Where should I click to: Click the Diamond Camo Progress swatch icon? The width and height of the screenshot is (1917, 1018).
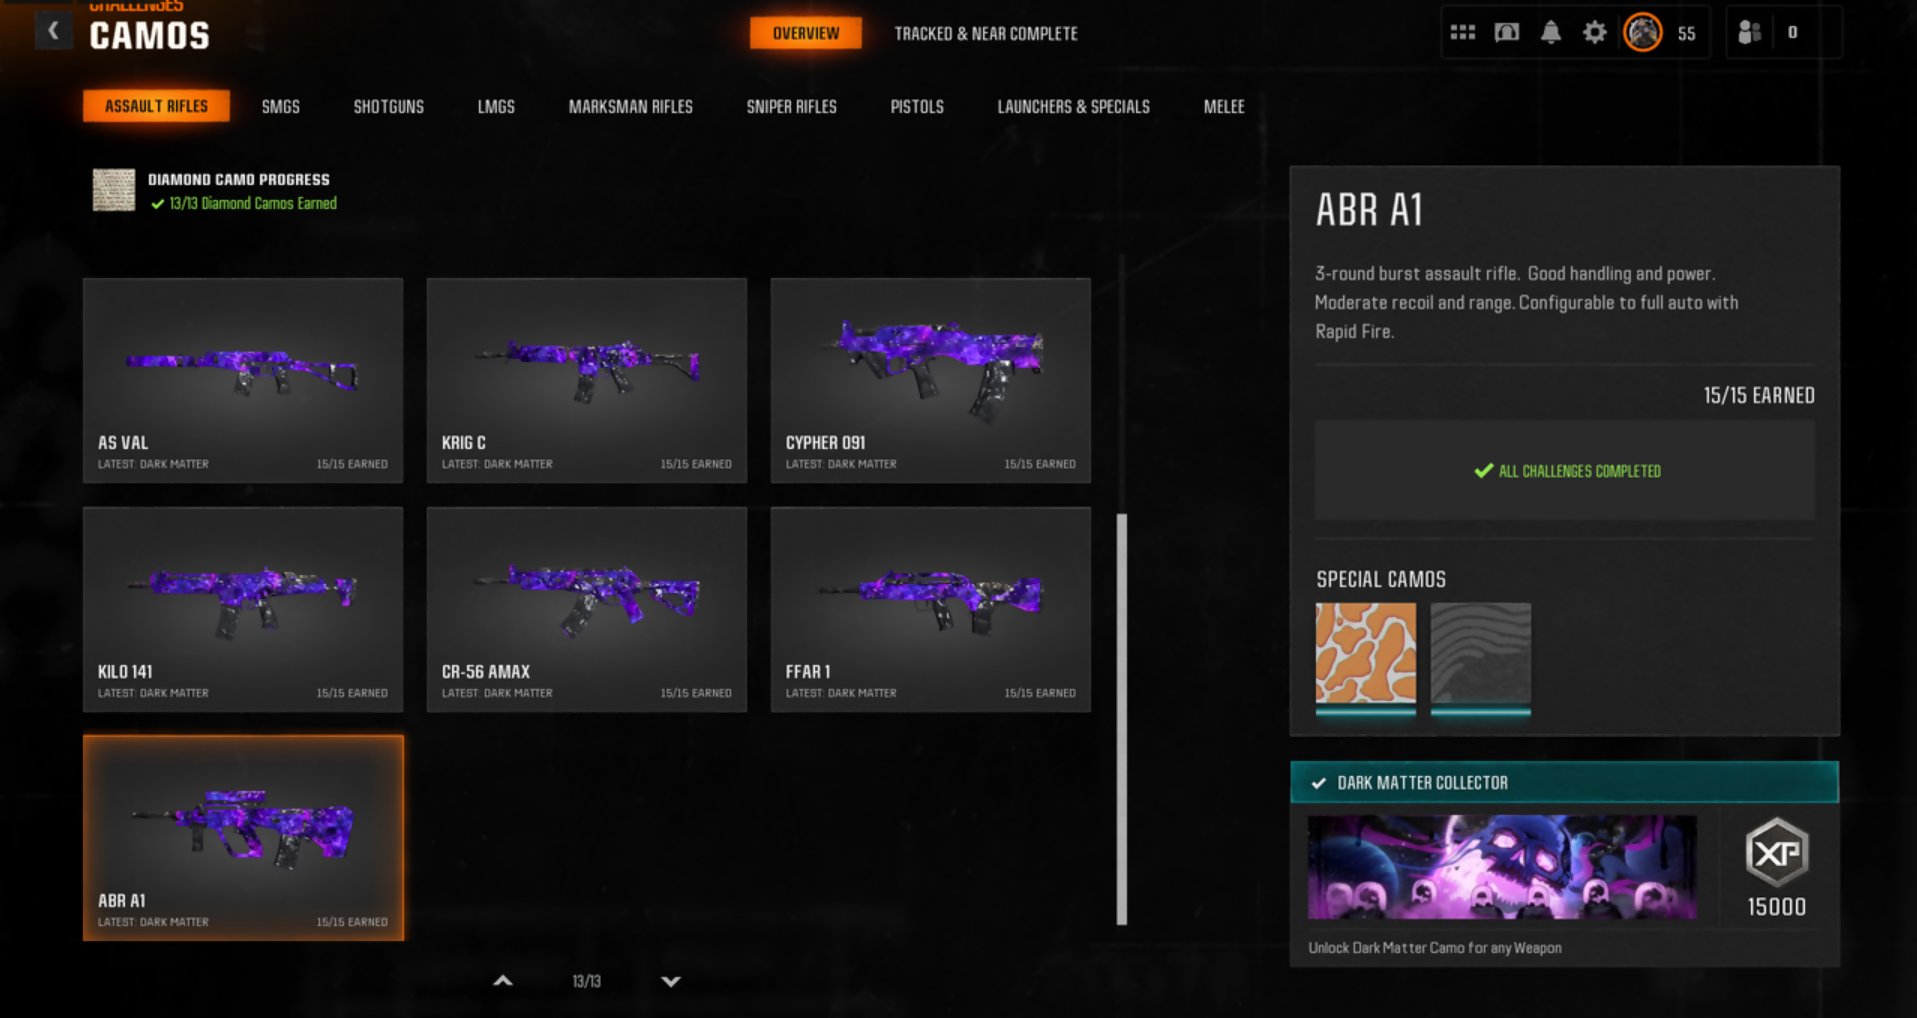[x=114, y=190]
